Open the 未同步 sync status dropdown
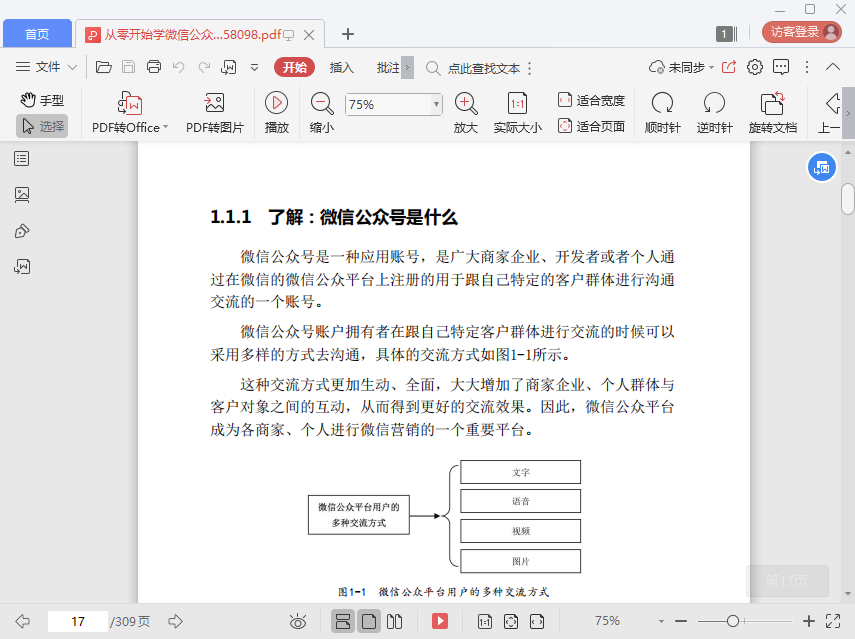 [x=681, y=68]
